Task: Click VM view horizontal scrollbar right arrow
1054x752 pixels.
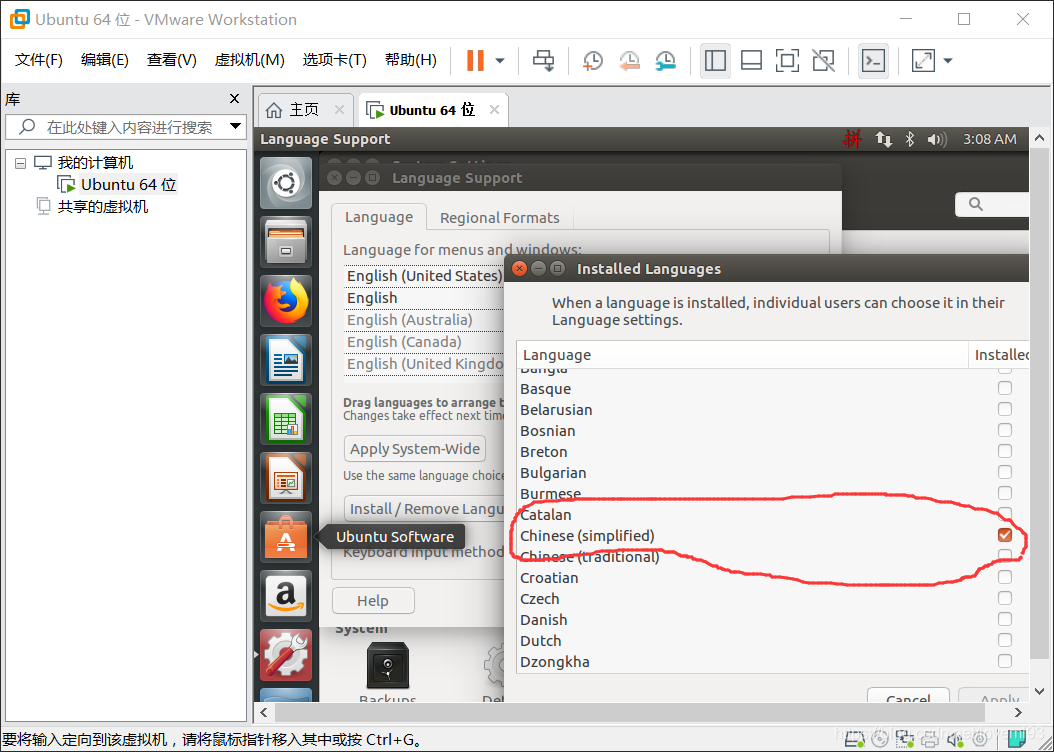Action: pos(1018,712)
